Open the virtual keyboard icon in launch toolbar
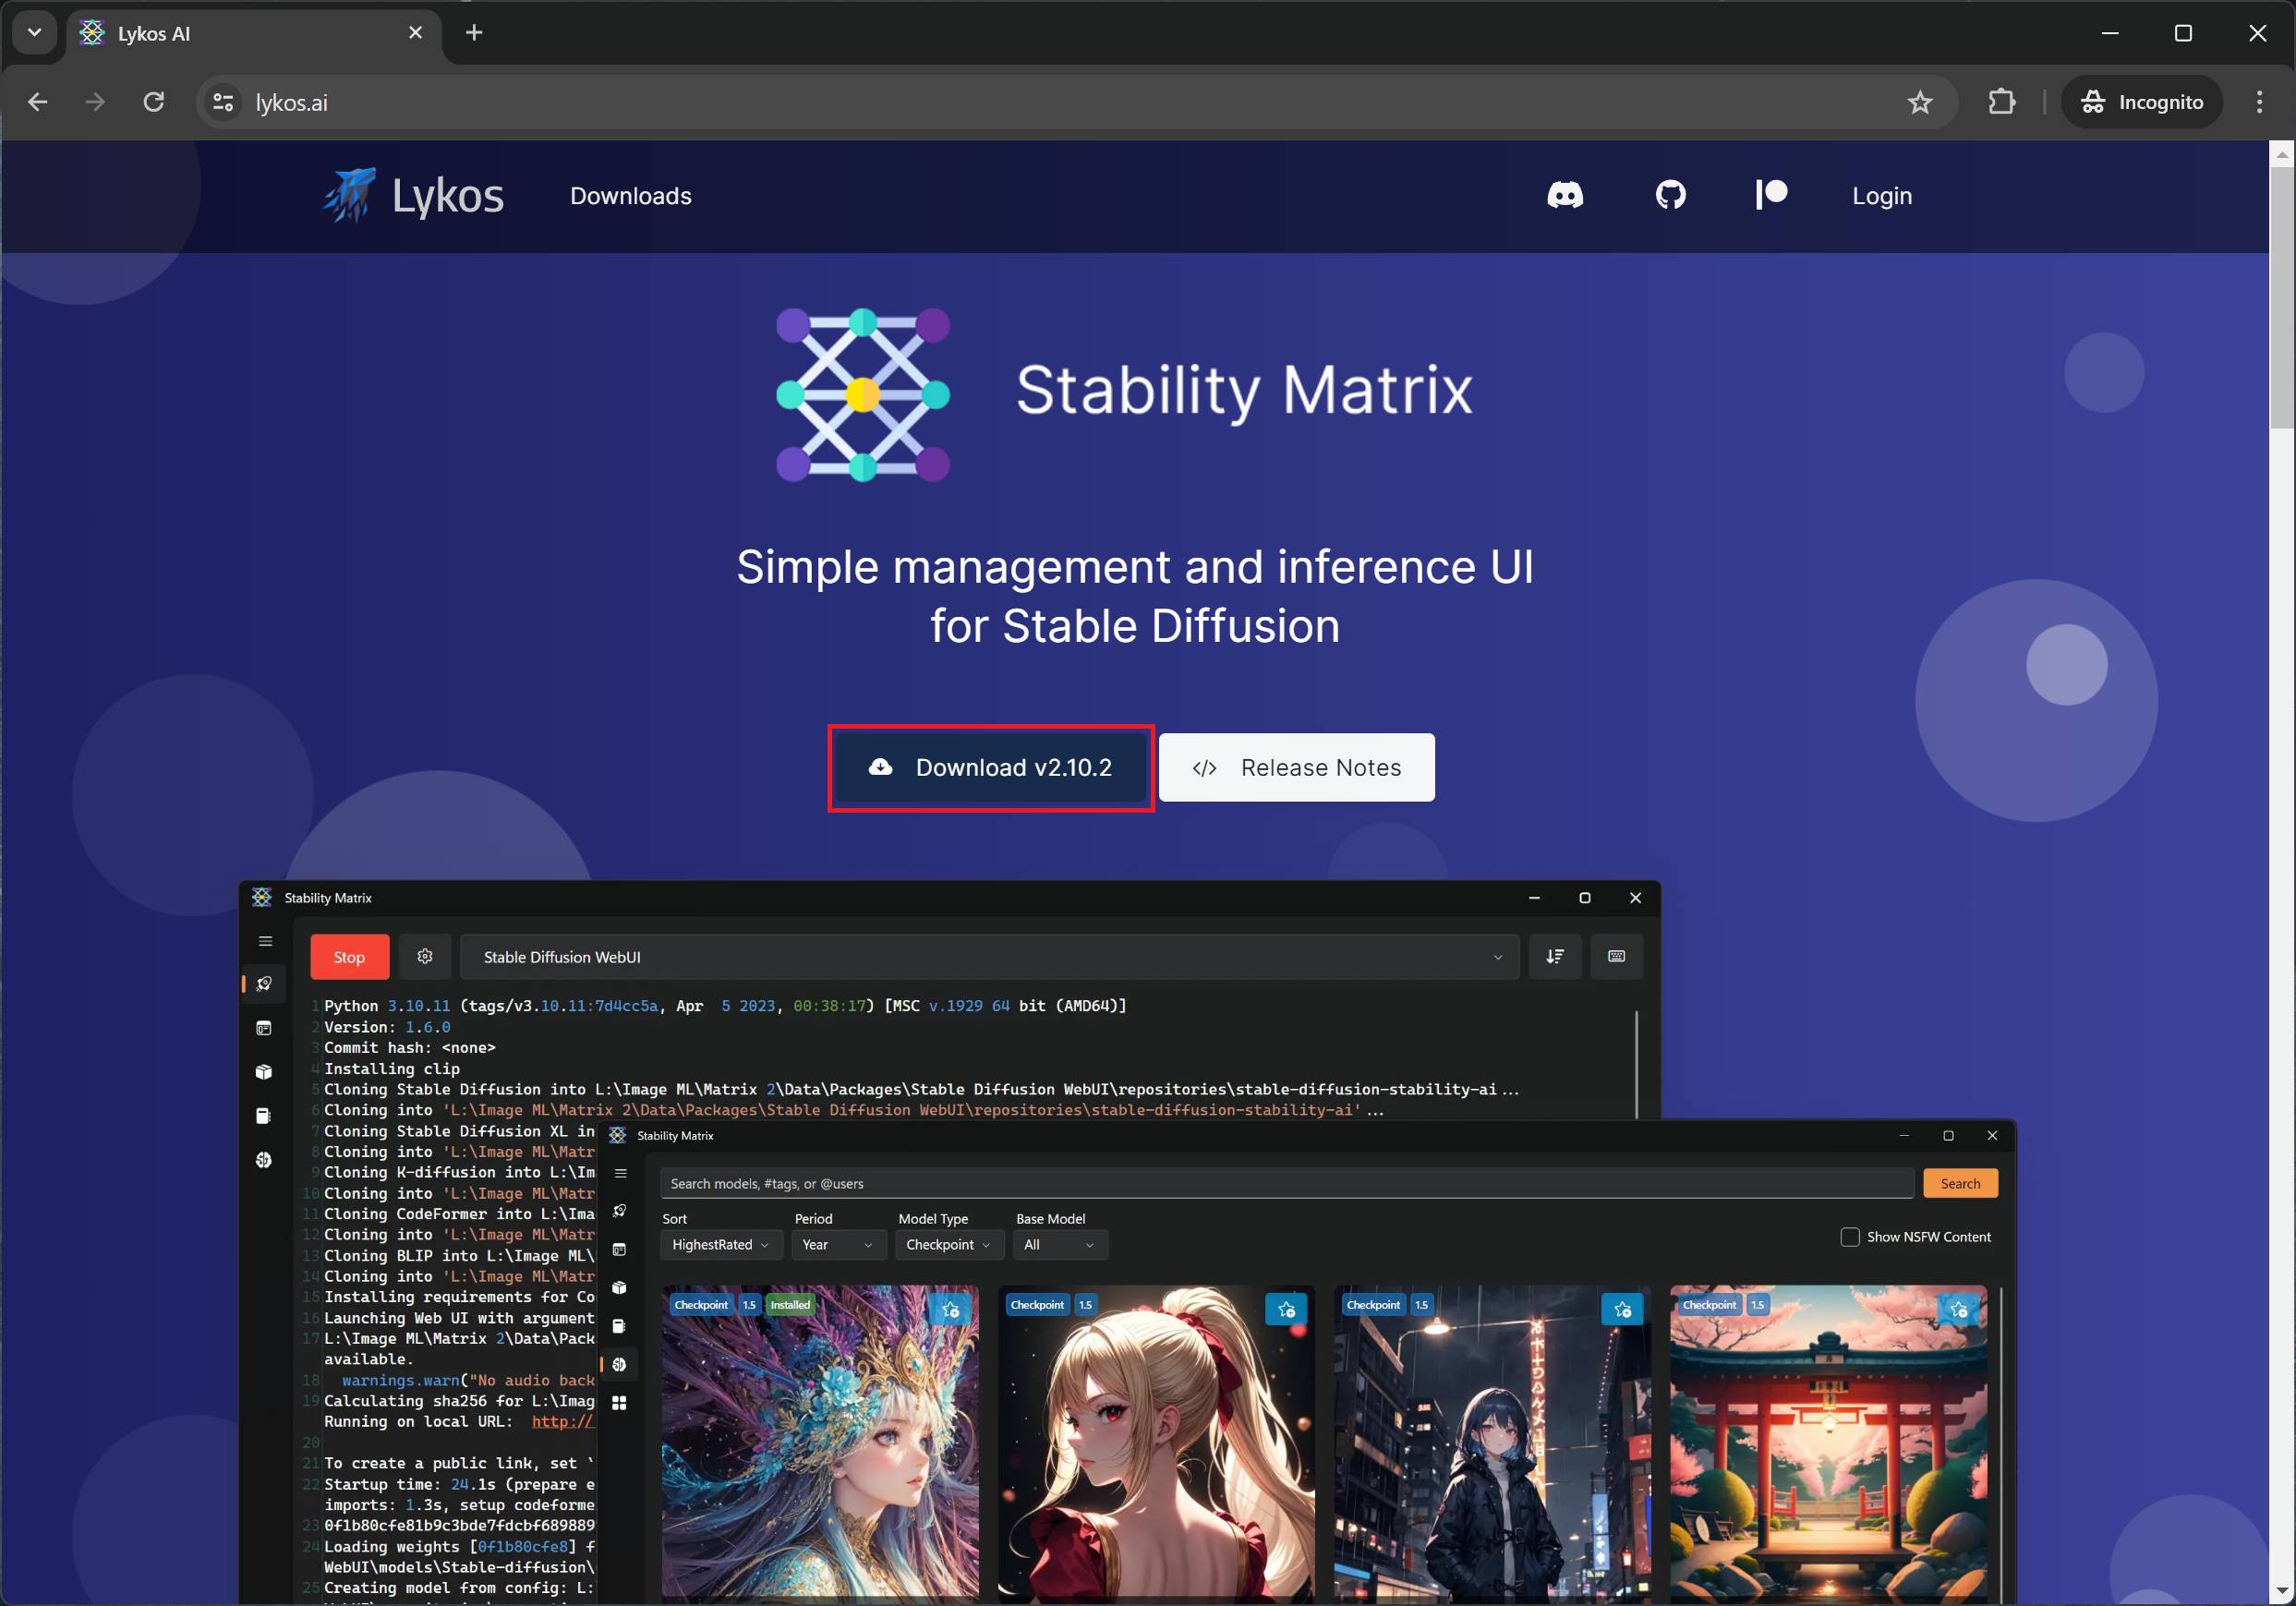Screen dimensions: 2296x1606 (1616, 956)
